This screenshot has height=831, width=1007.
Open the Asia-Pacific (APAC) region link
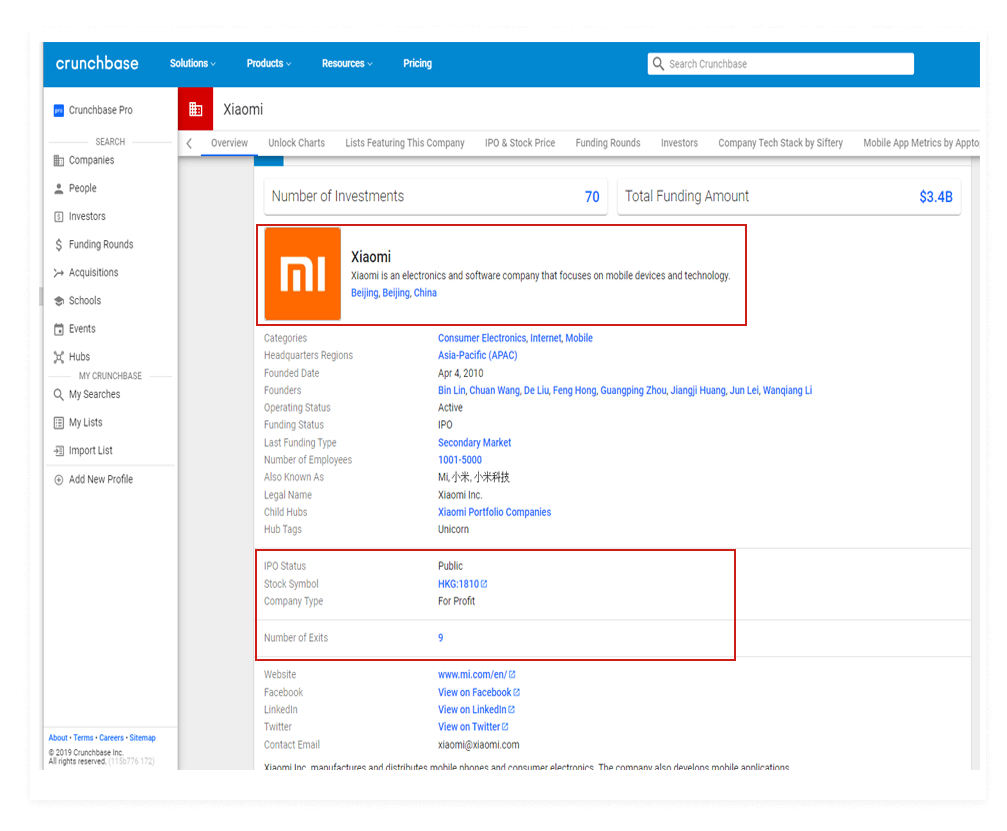pos(477,355)
